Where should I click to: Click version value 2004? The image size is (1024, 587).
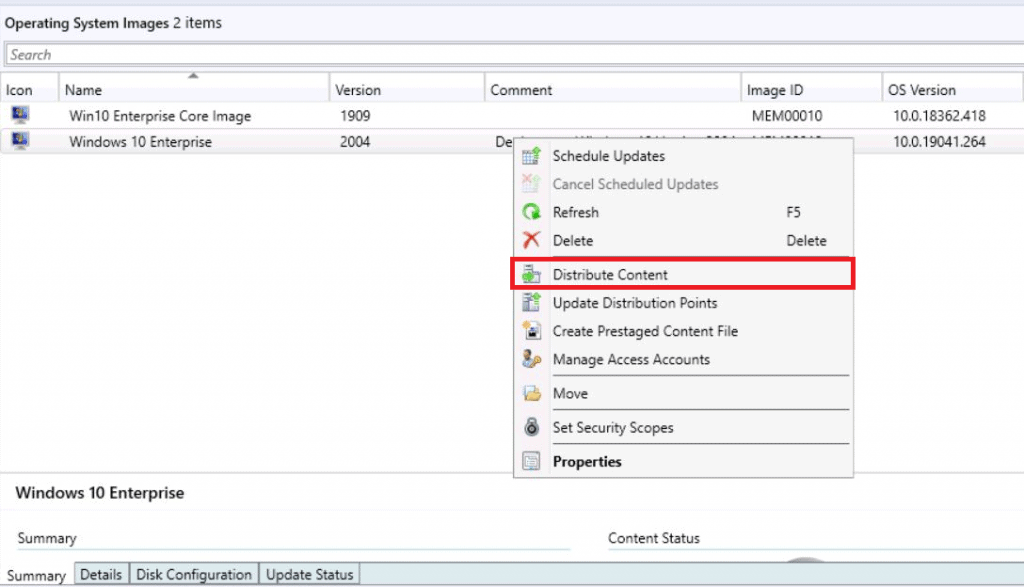(355, 142)
